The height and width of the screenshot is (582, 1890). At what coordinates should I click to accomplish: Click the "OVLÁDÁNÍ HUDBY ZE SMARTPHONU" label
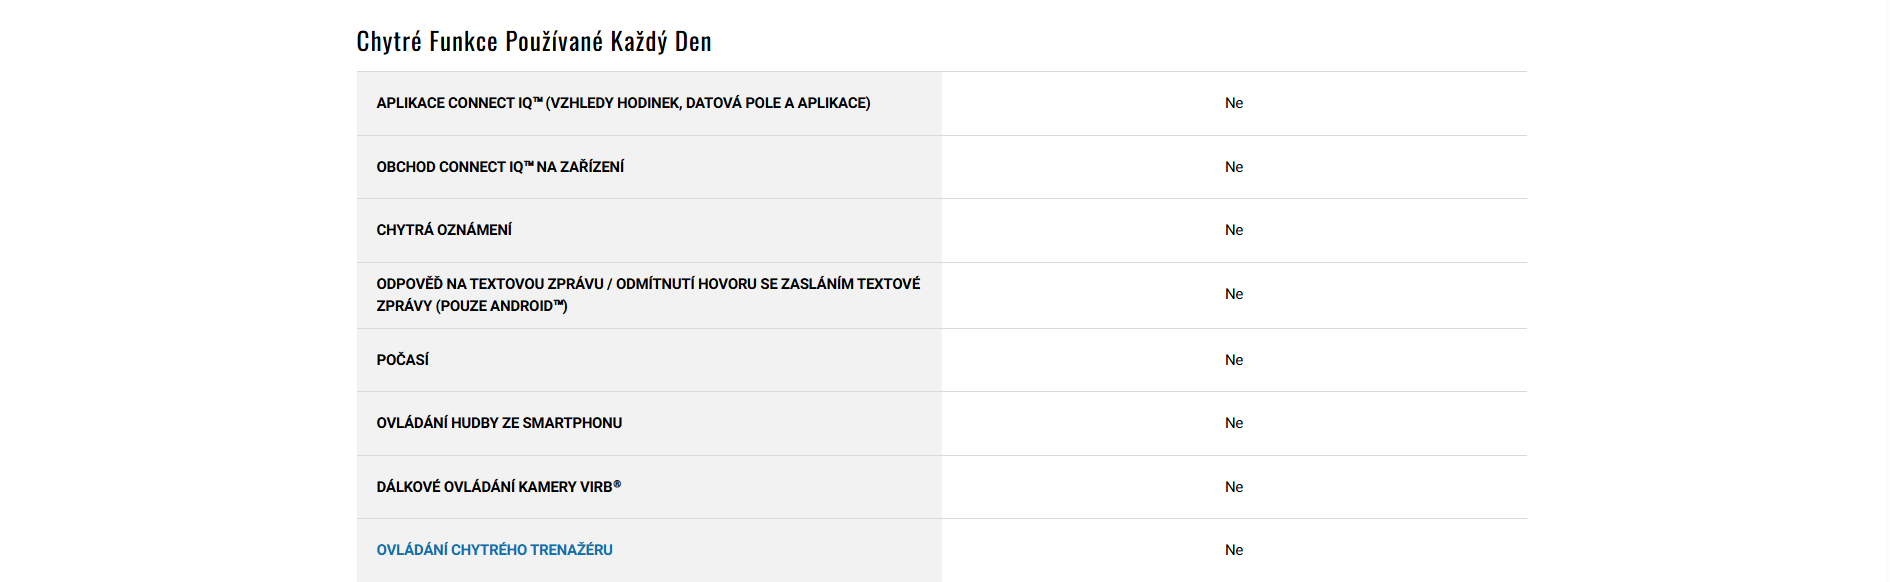click(x=499, y=423)
